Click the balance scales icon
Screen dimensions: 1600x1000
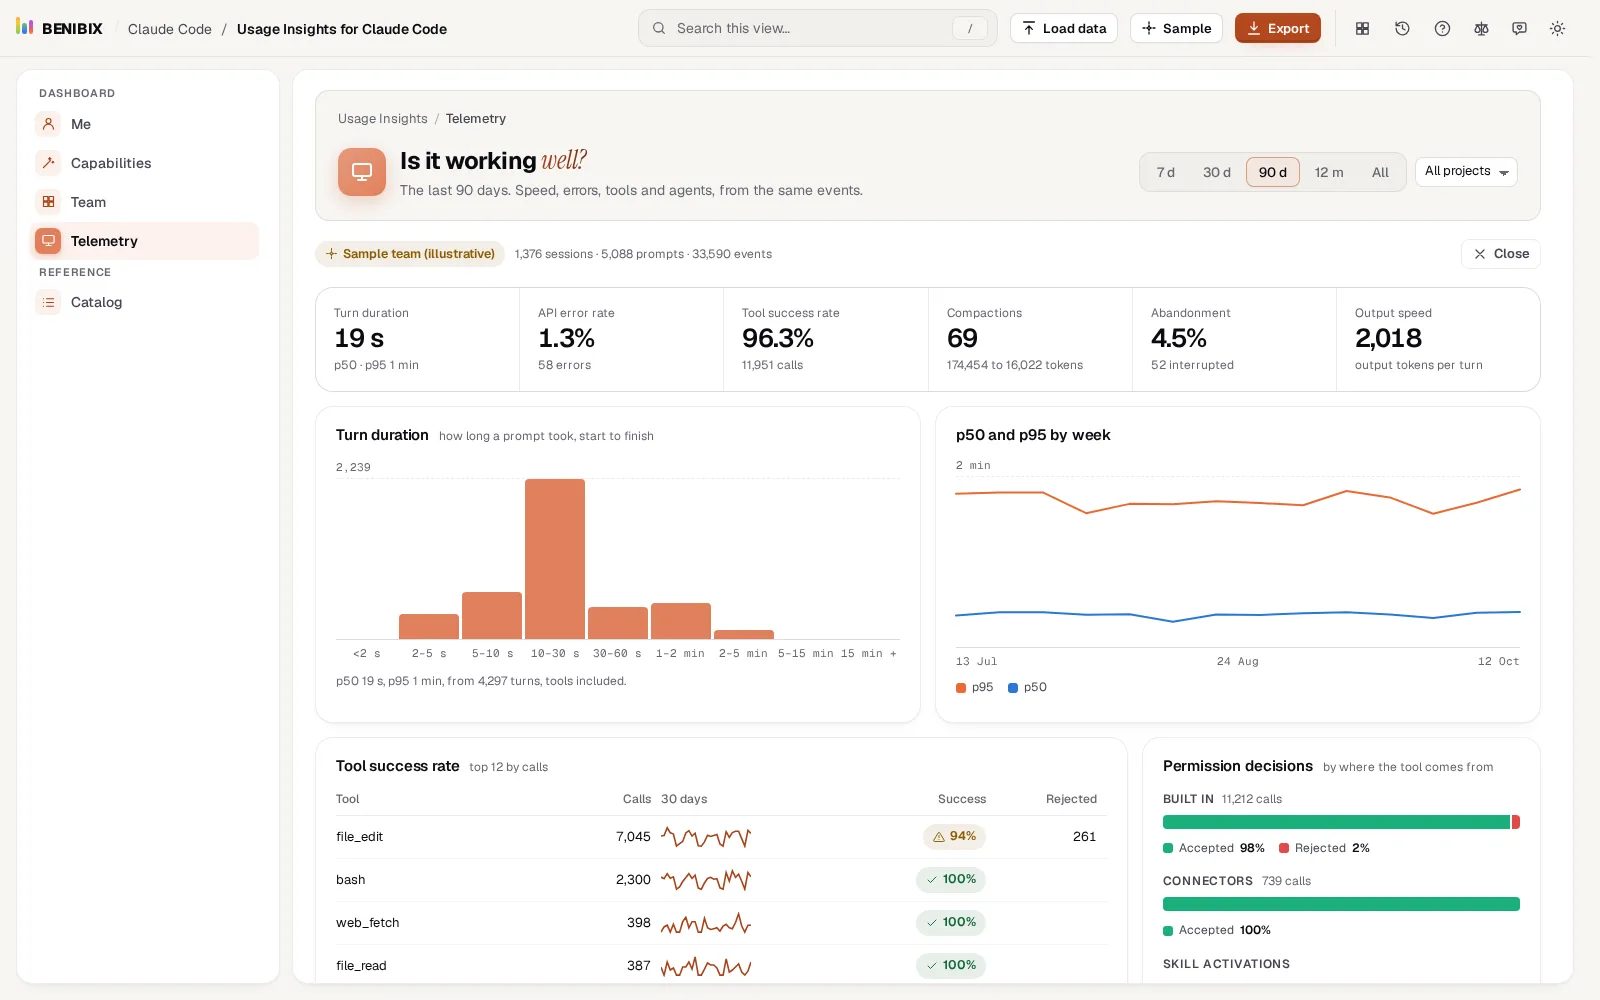[1481, 29]
